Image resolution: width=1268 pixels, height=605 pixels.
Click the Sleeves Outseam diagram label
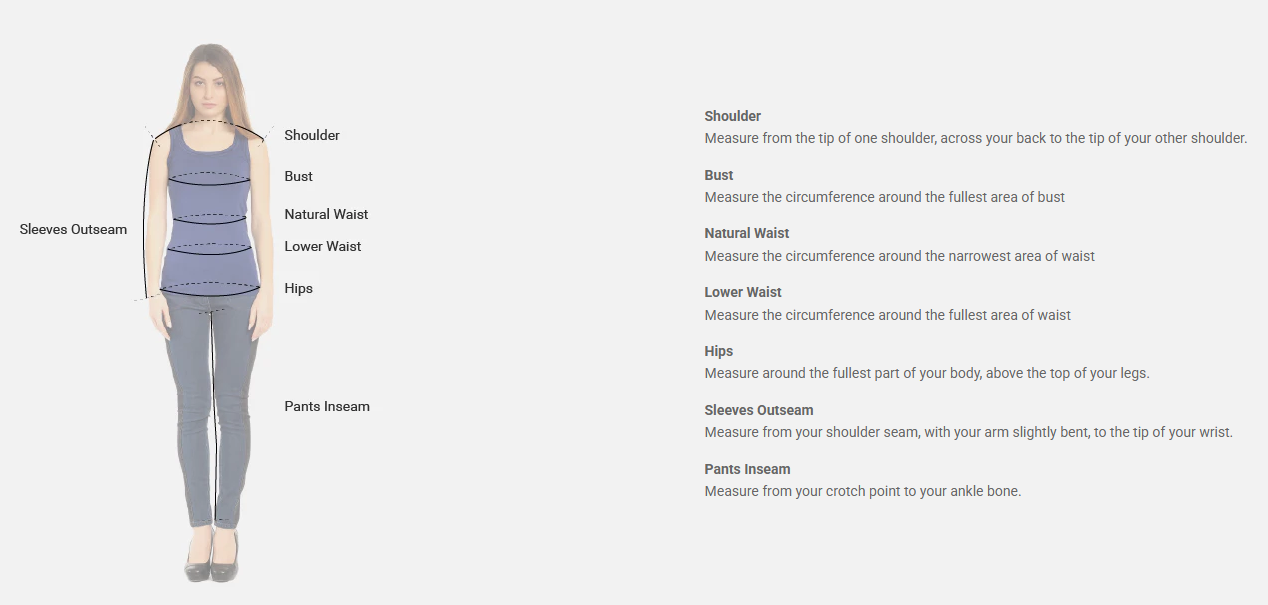tap(74, 229)
